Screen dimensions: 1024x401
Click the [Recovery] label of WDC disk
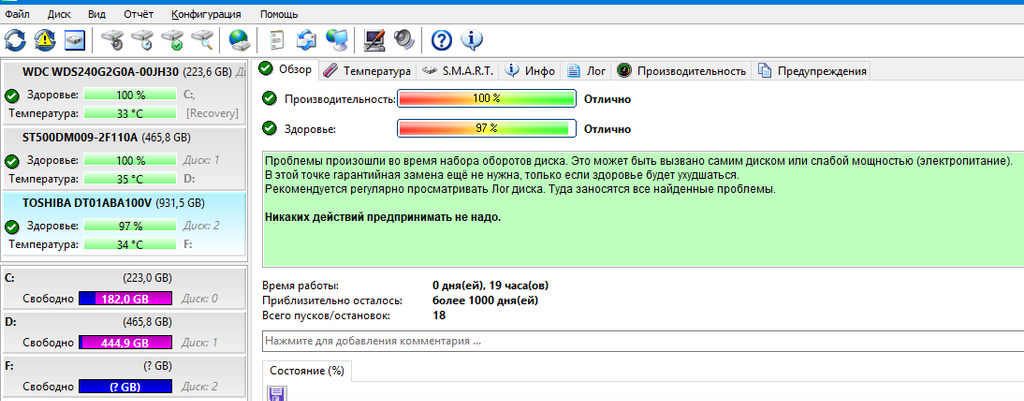212,114
